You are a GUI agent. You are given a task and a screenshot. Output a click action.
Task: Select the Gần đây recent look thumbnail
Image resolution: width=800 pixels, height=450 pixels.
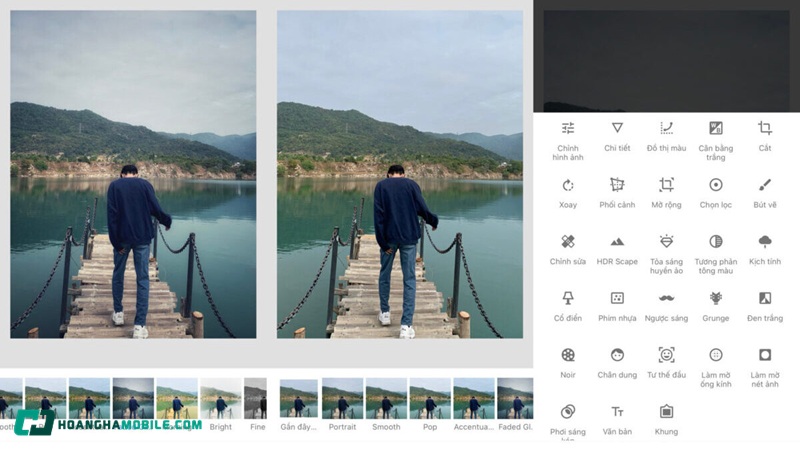click(298, 405)
